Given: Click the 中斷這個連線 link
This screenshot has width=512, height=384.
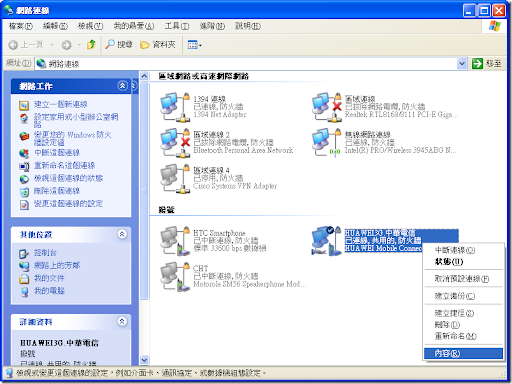Looking at the screenshot, I should point(57,153).
